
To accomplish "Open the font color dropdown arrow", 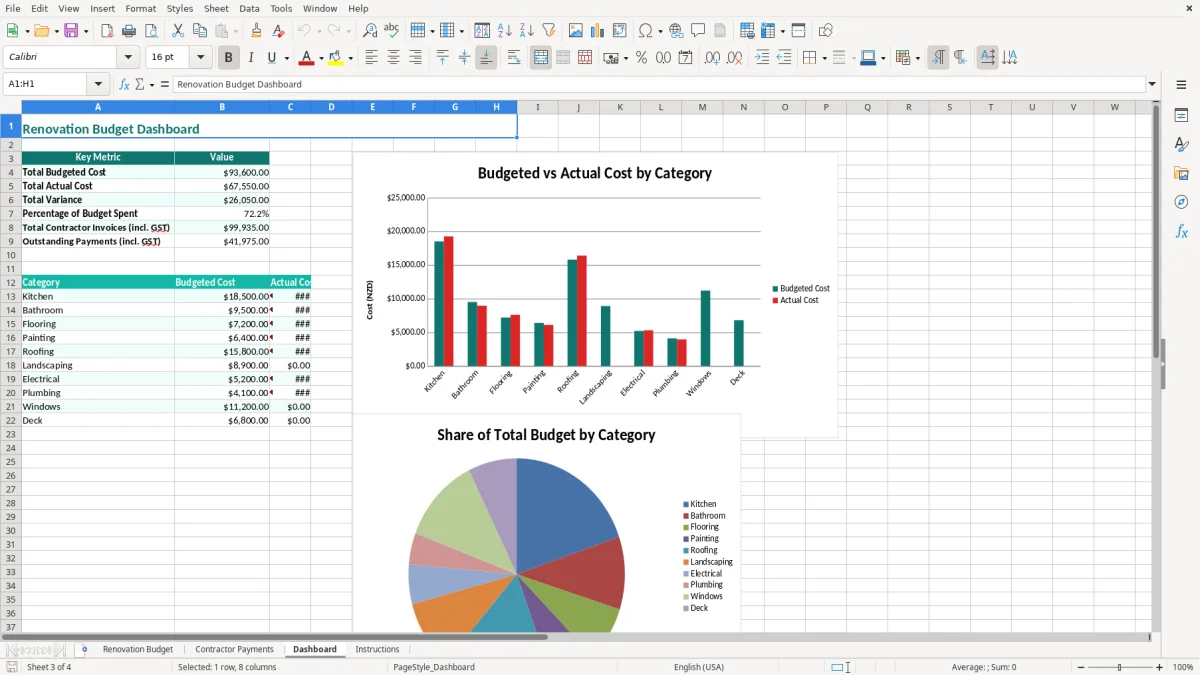I will click(x=321, y=58).
